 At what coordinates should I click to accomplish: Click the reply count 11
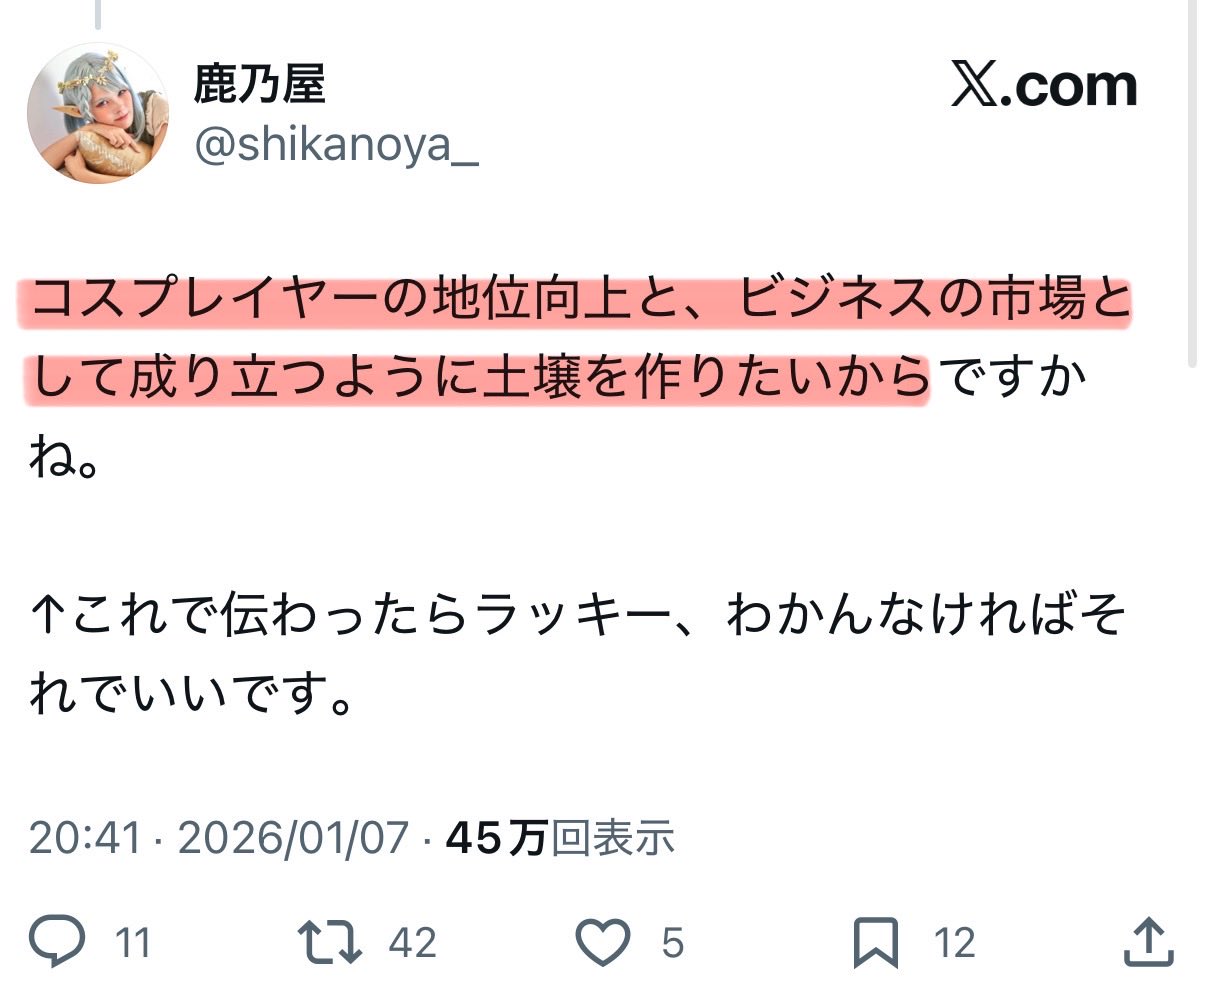point(133,943)
